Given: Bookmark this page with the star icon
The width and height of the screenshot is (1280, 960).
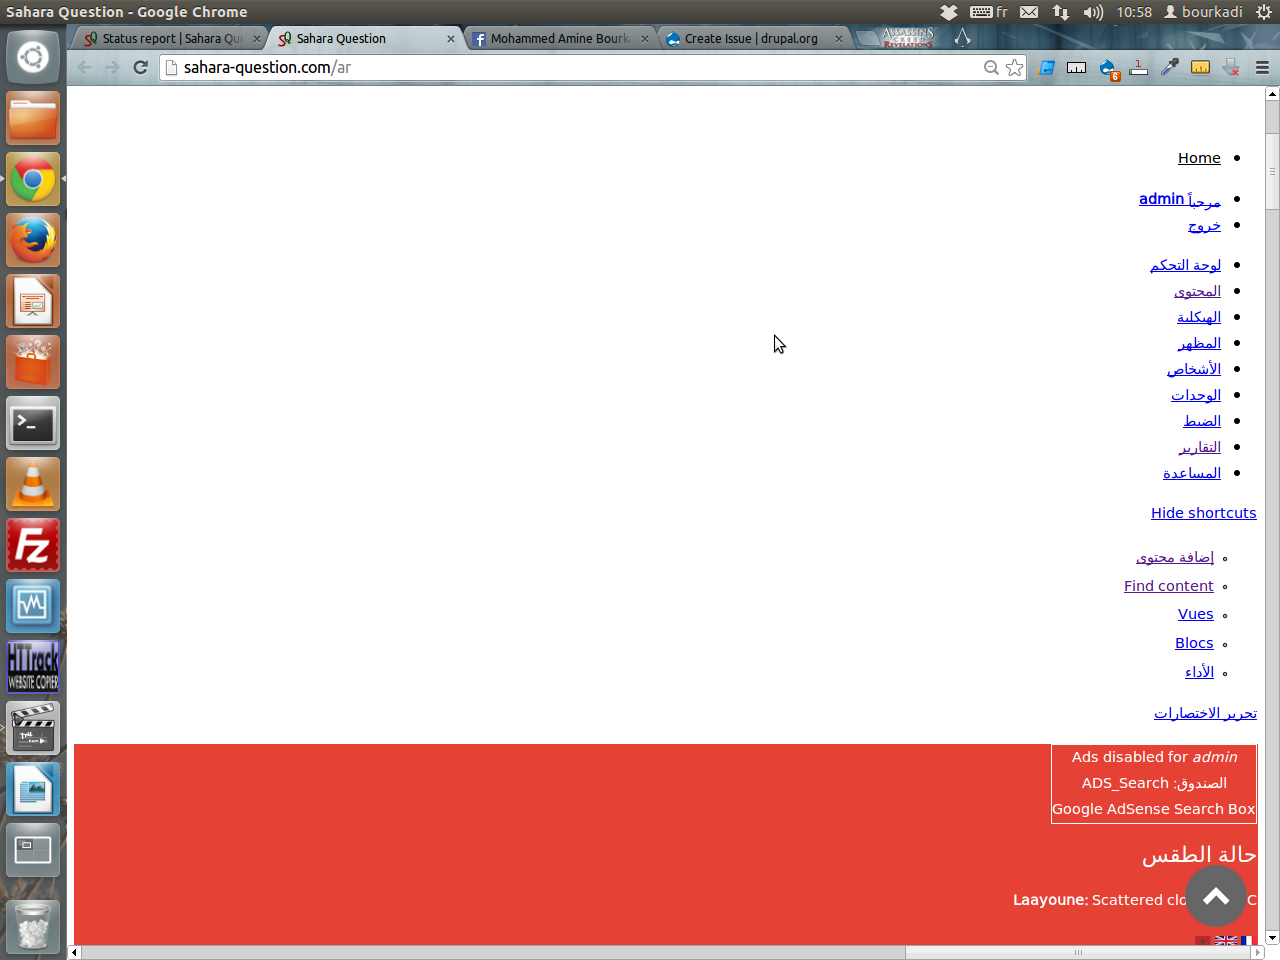Looking at the screenshot, I should click(x=1015, y=67).
